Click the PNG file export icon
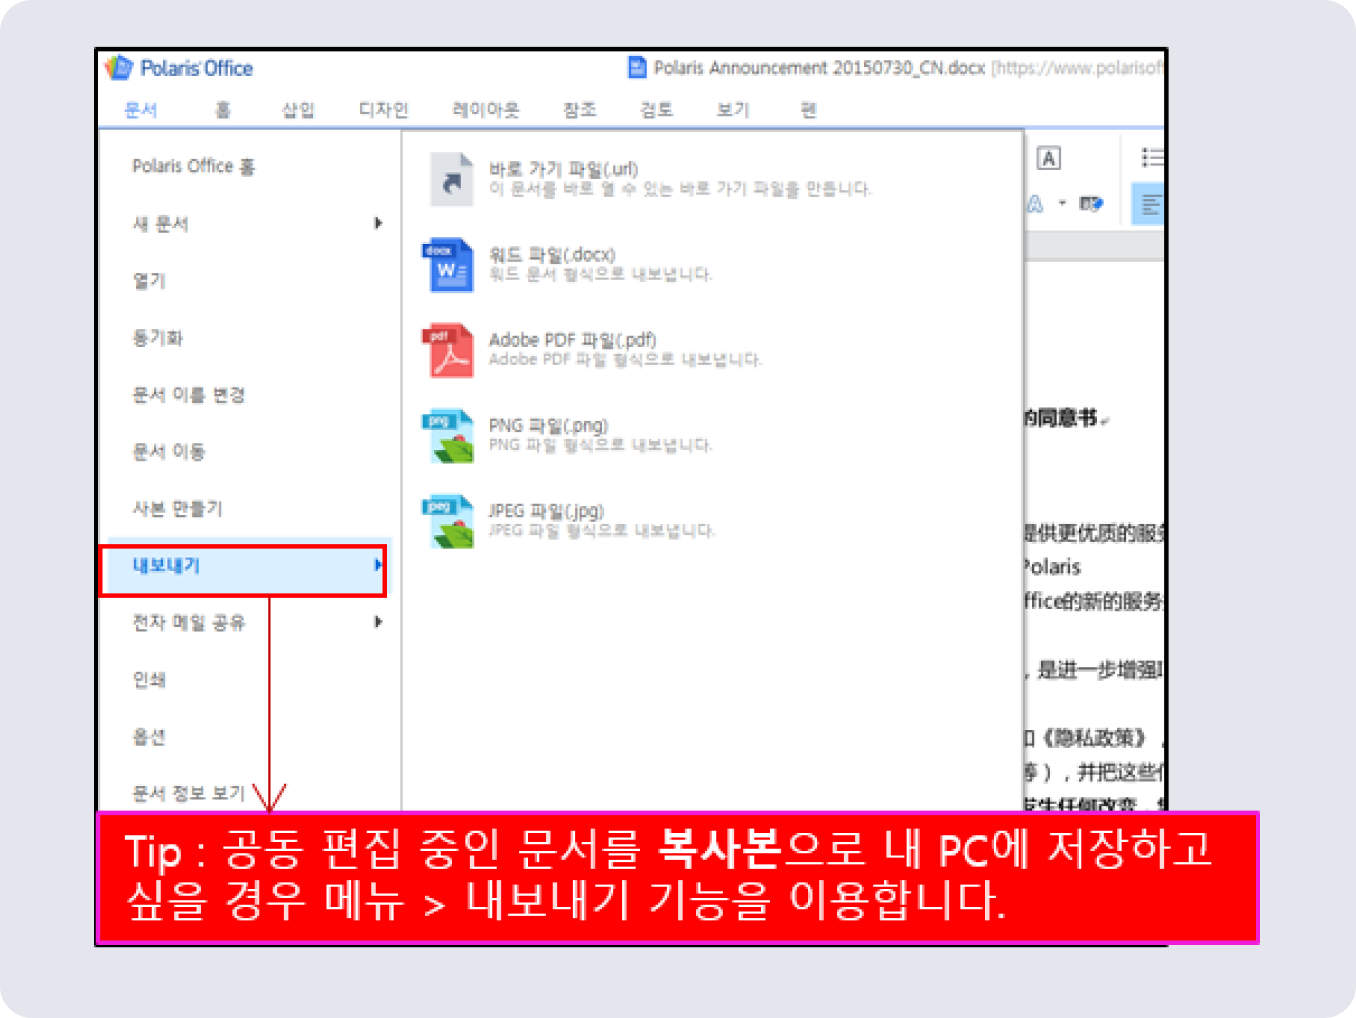This screenshot has height=1018, width=1356. pos(448,436)
